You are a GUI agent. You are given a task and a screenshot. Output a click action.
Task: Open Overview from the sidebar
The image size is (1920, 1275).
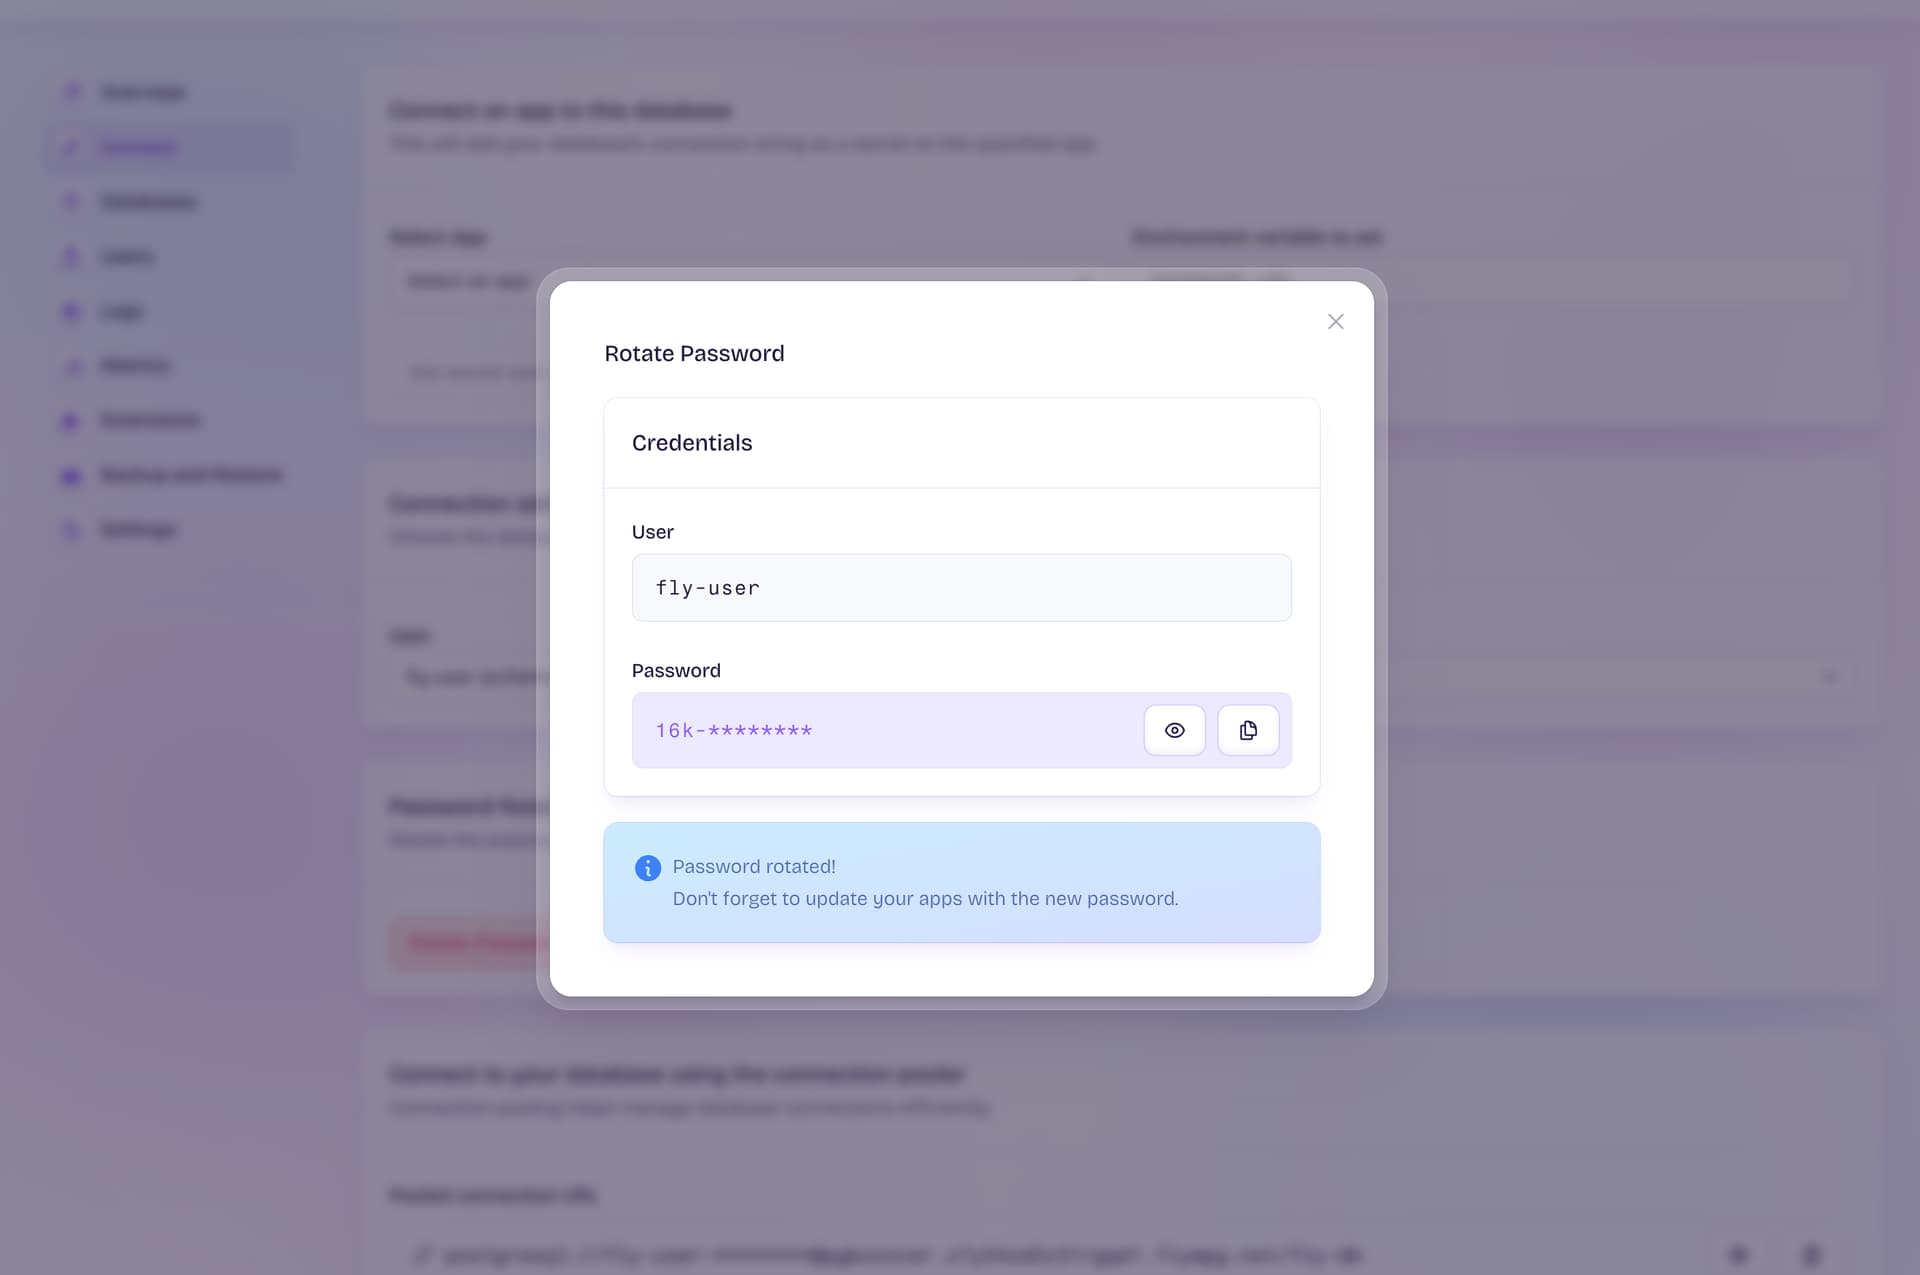[x=143, y=93]
